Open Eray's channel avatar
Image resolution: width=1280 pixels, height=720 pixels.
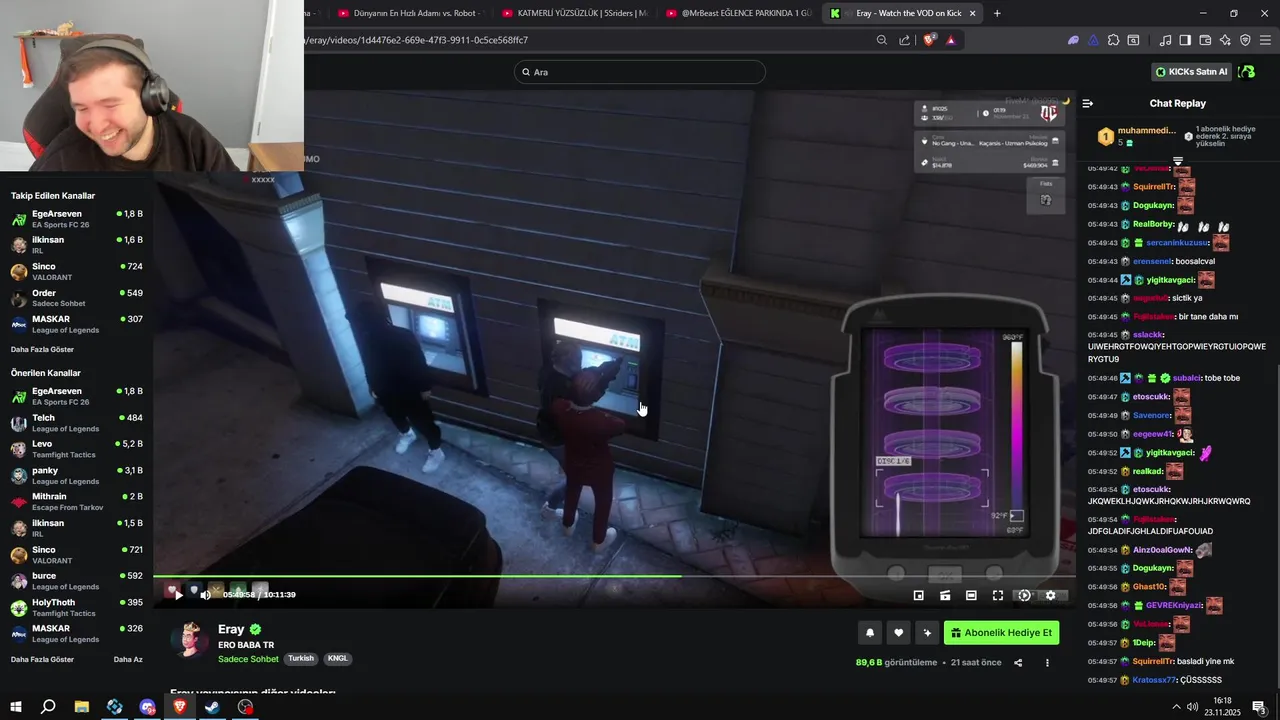(189, 640)
